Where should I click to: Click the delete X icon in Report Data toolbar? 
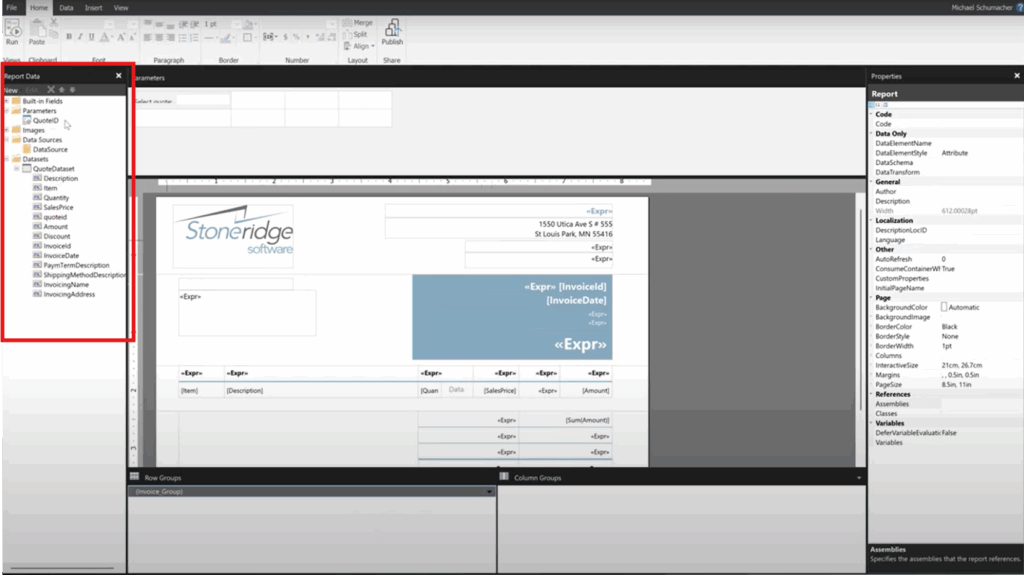pyautogui.click(x=50, y=90)
